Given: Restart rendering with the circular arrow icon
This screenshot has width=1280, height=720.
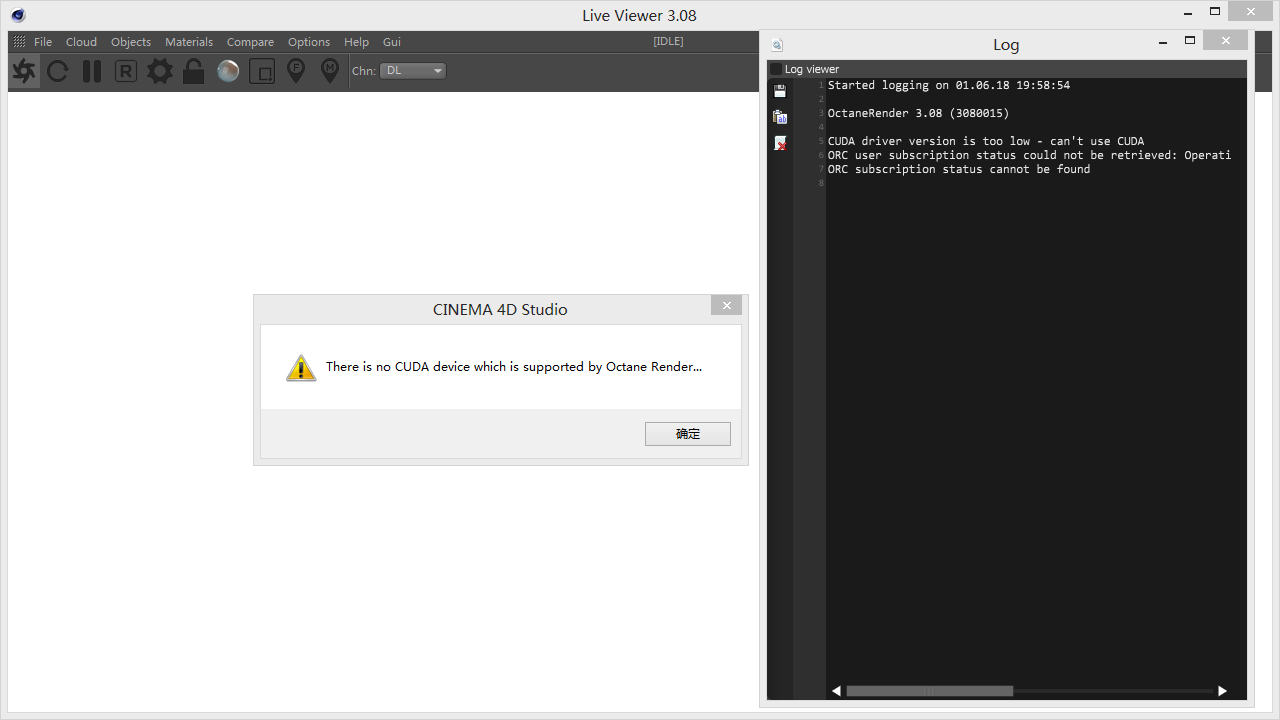Looking at the screenshot, I should click(58, 71).
